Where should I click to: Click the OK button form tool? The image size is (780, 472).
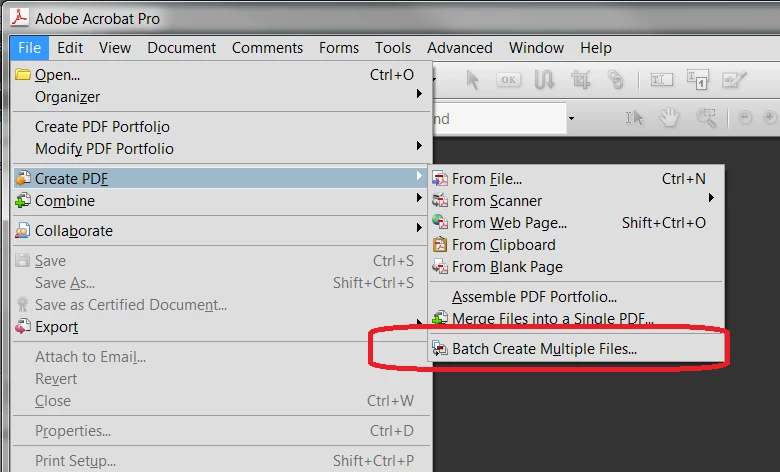point(508,80)
